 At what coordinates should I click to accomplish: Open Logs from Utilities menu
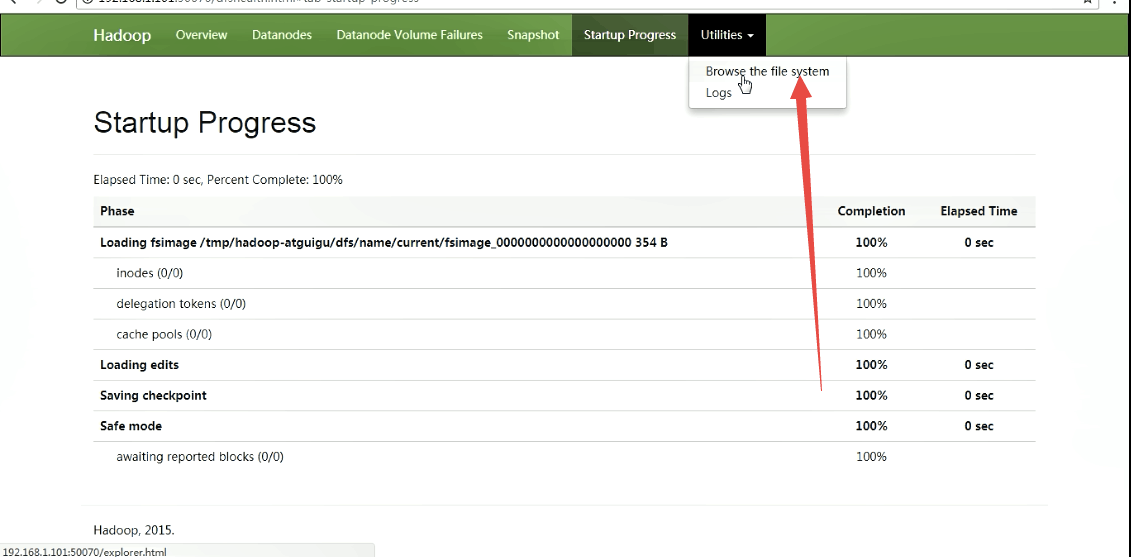point(718,93)
